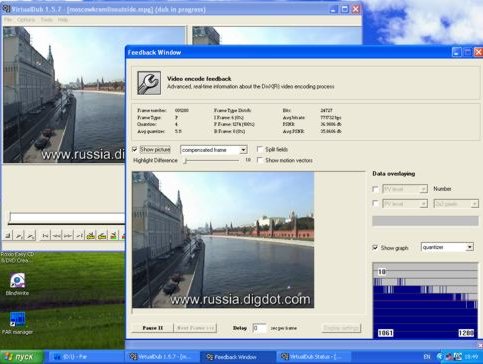Click the Pause button
The height and width of the screenshot is (364, 483).
153,328
